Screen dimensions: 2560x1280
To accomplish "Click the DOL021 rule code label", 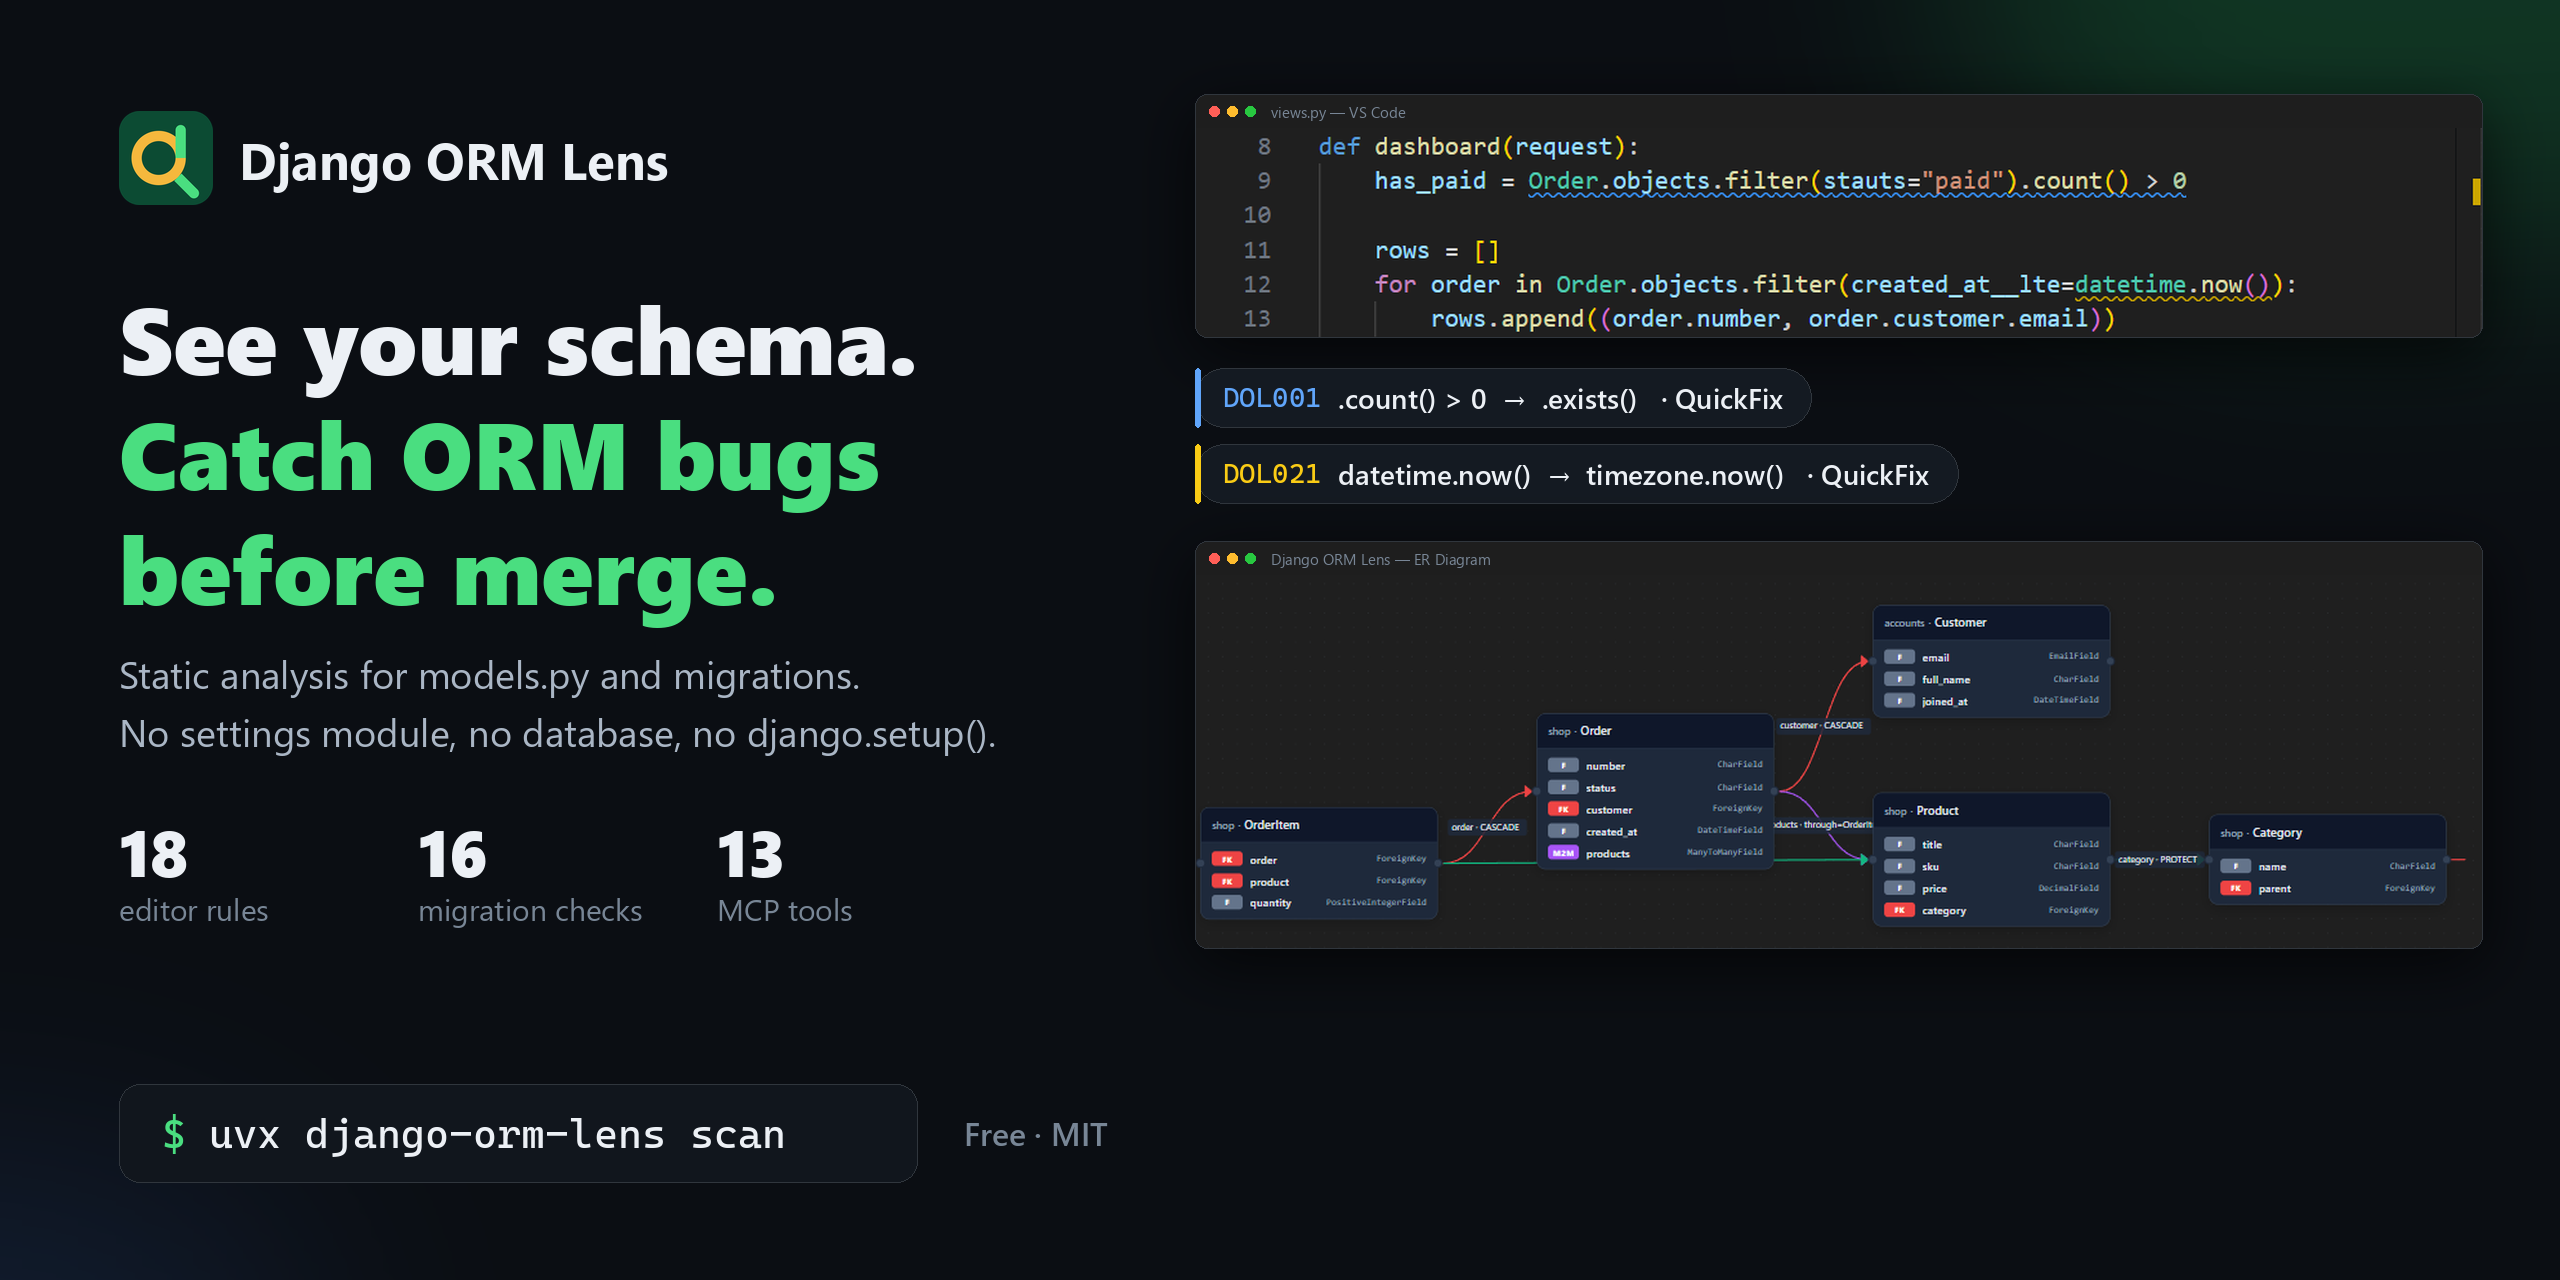I will tap(1271, 475).
